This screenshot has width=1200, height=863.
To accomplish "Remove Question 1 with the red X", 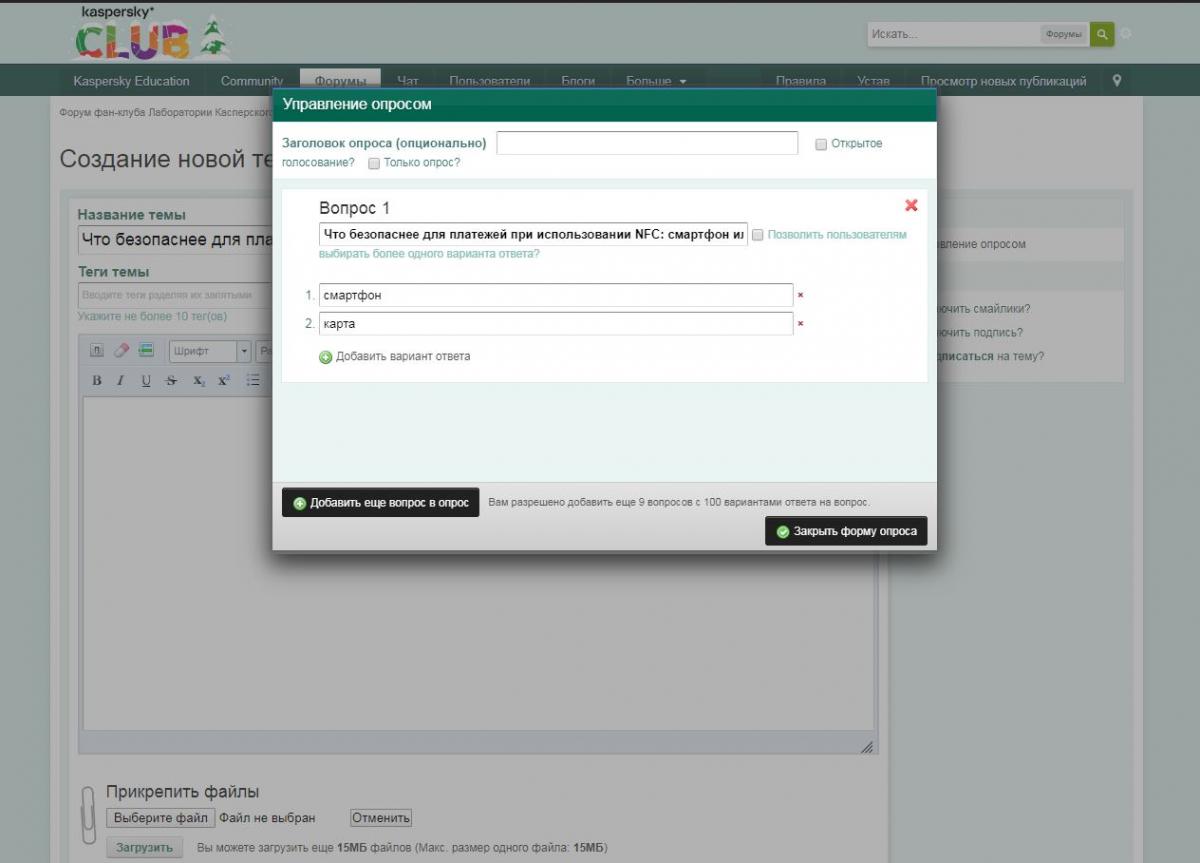I will tap(911, 205).
